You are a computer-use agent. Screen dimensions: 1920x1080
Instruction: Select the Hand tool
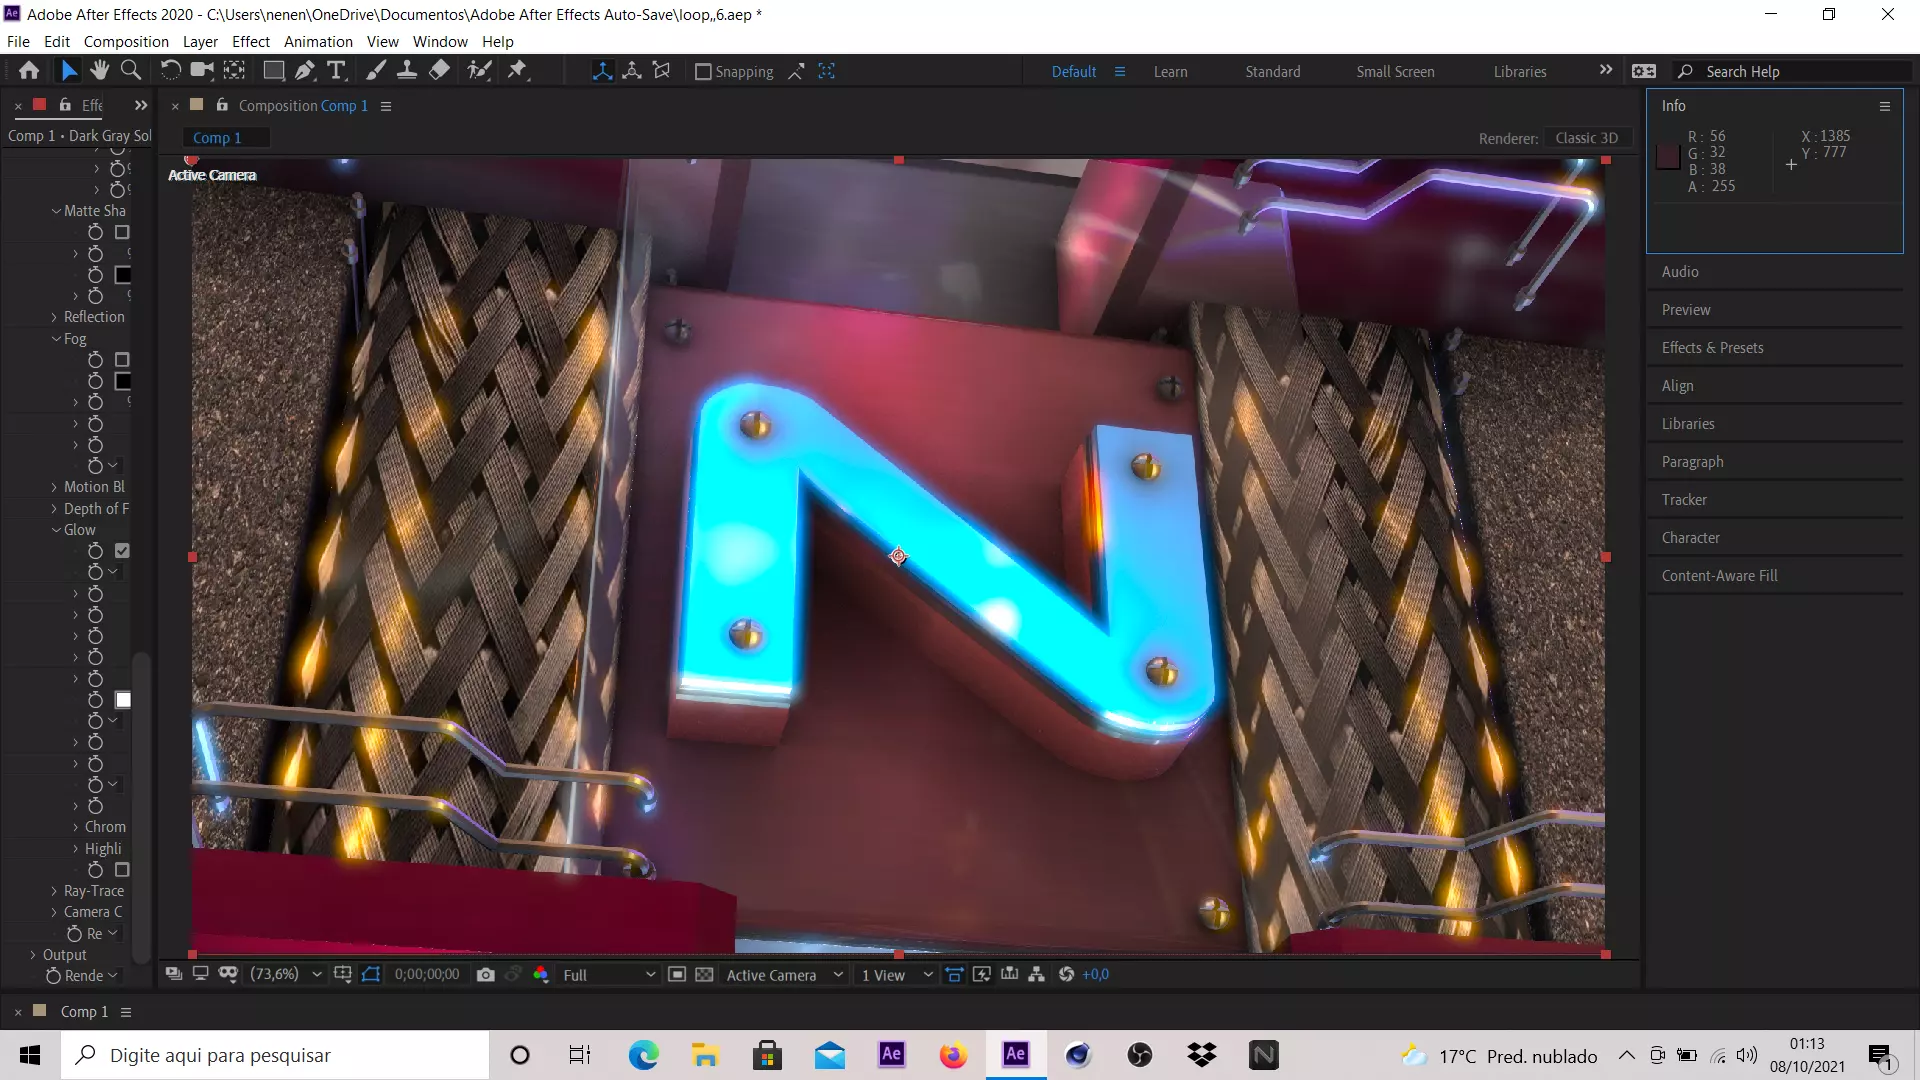(x=99, y=71)
